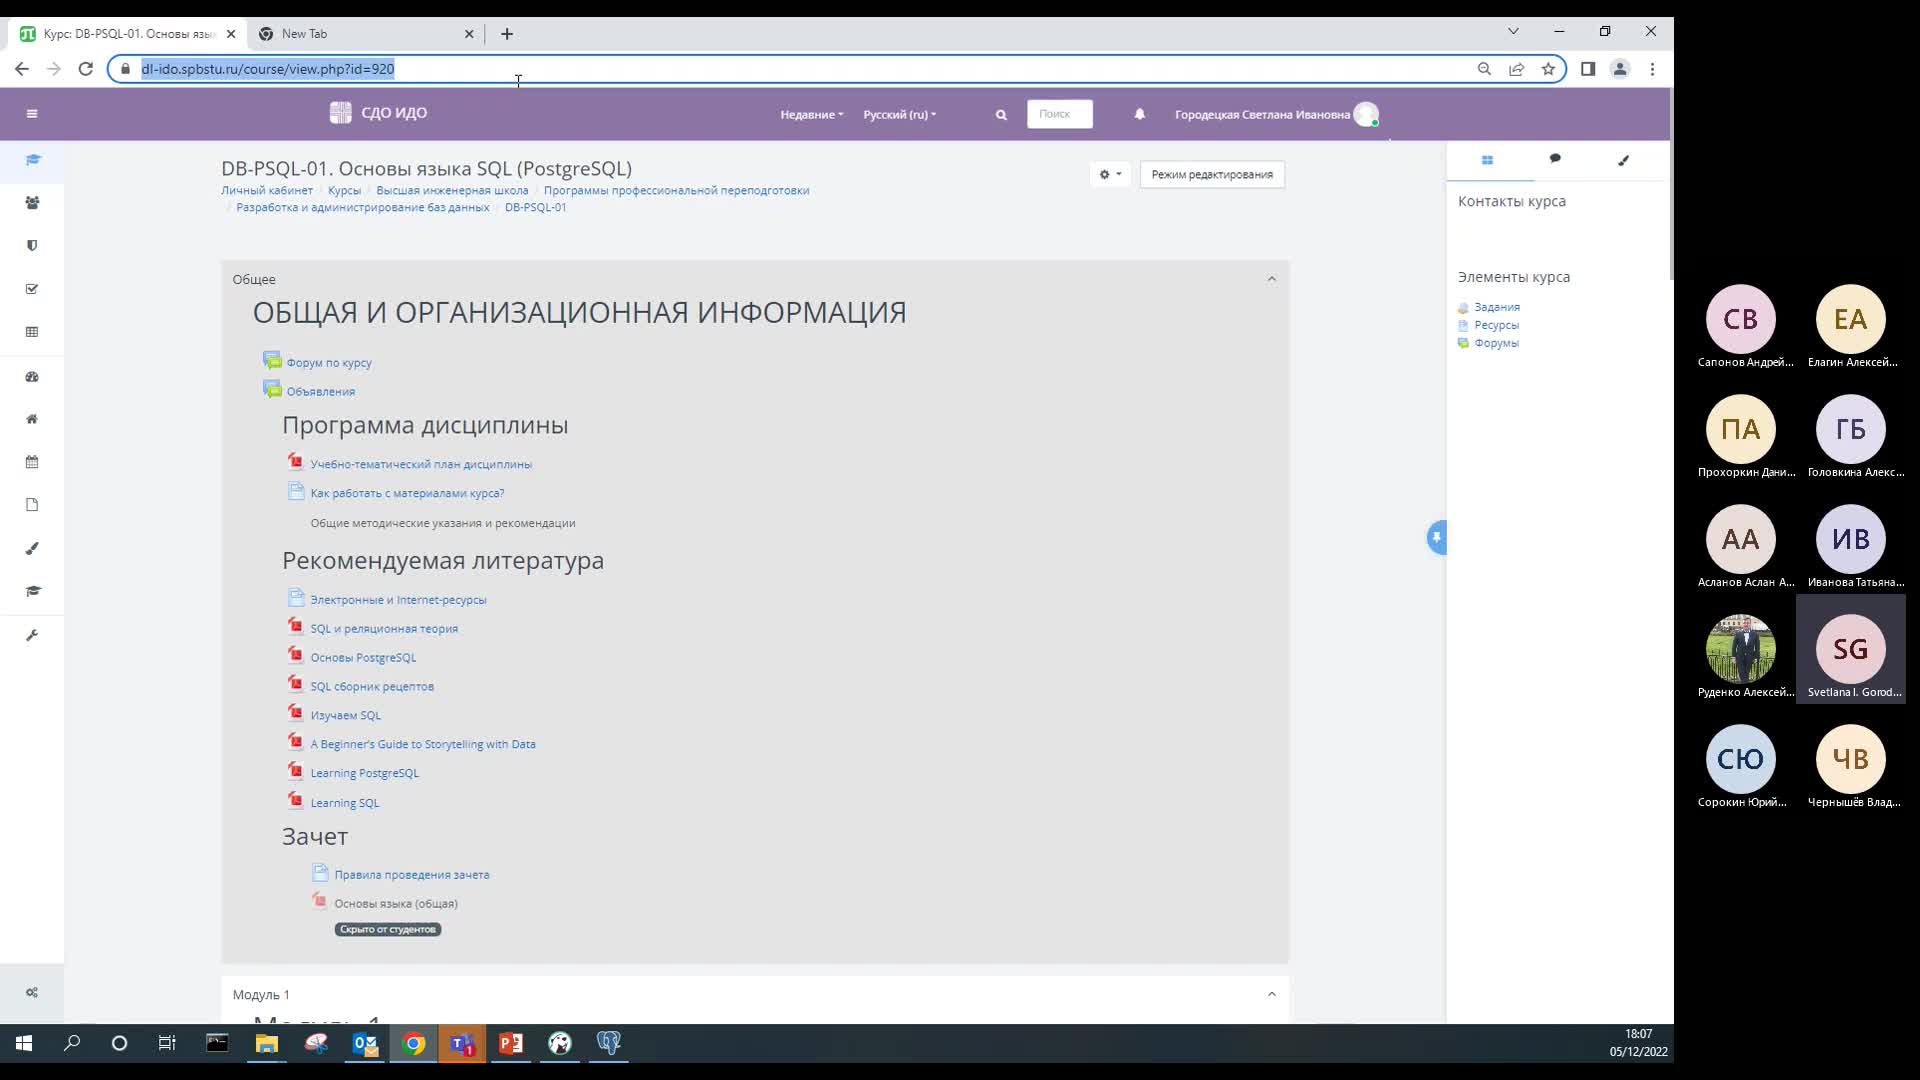
Task: Open Изучаем SQL PDF
Action: (345, 716)
